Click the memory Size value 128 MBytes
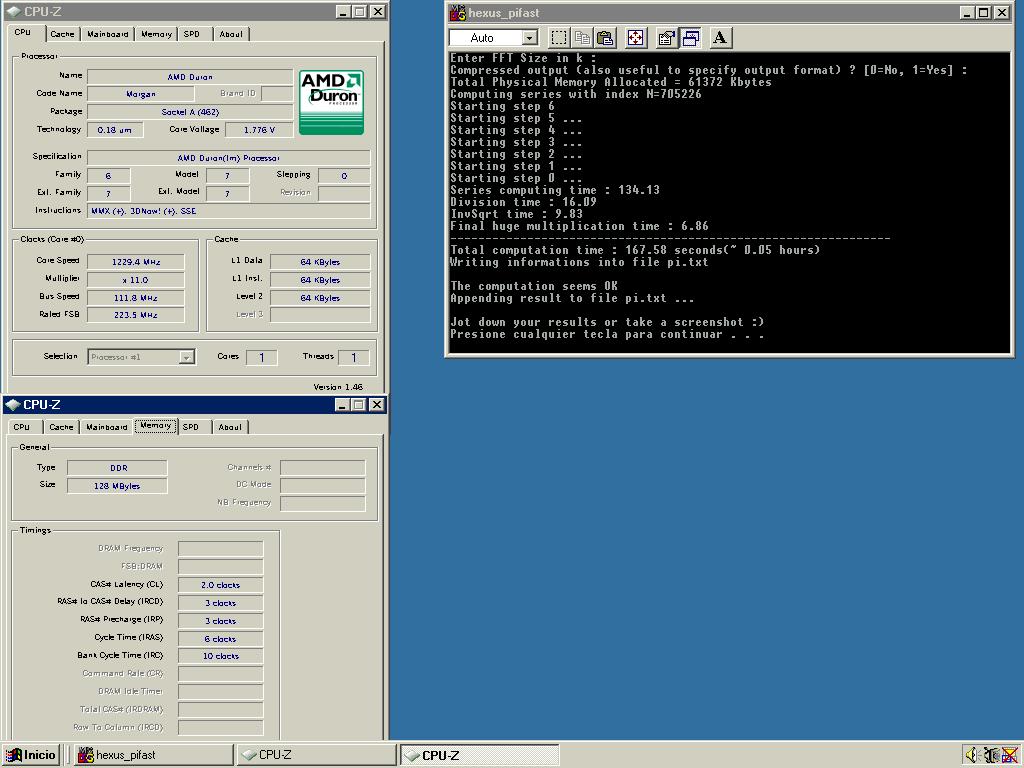 (x=118, y=486)
